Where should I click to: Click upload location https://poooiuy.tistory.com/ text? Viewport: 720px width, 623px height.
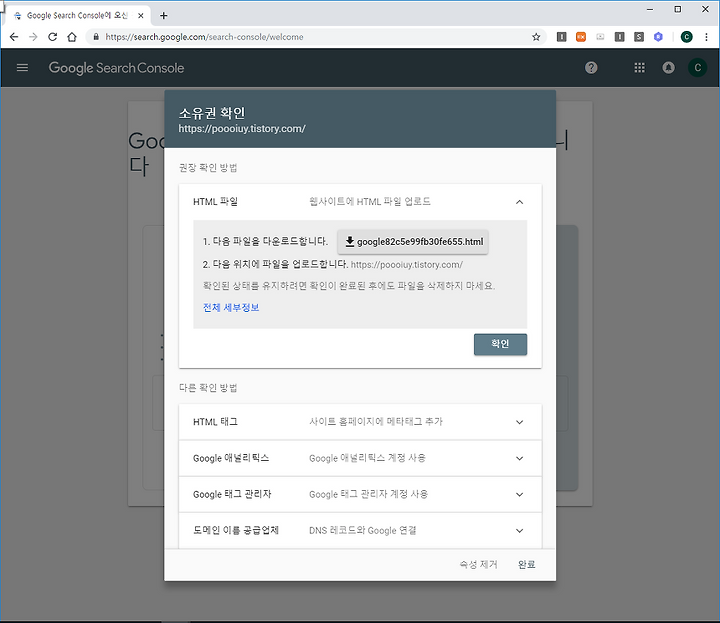coord(406,265)
